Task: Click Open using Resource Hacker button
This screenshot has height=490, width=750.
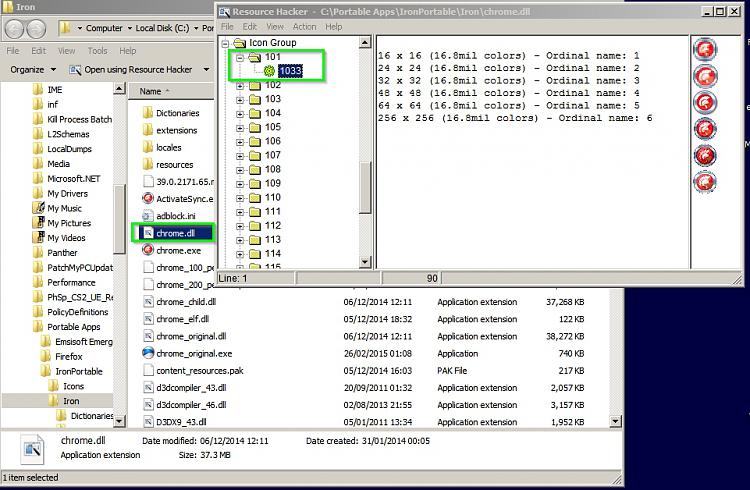Action: (131, 70)
